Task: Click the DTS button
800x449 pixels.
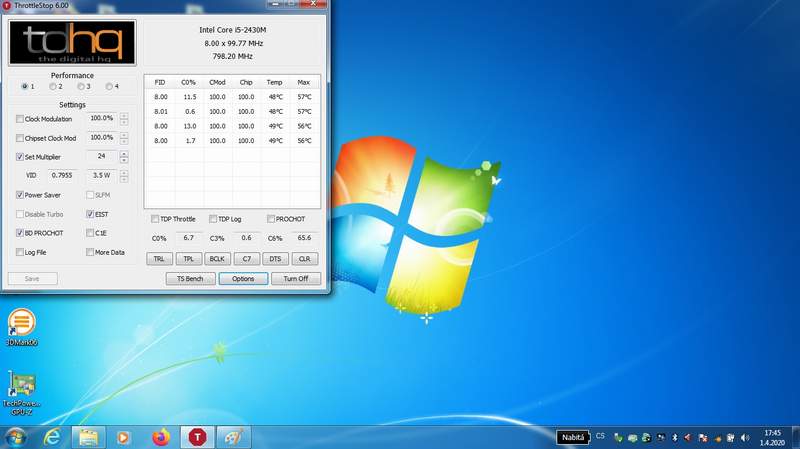Action: tap(276, 259)
